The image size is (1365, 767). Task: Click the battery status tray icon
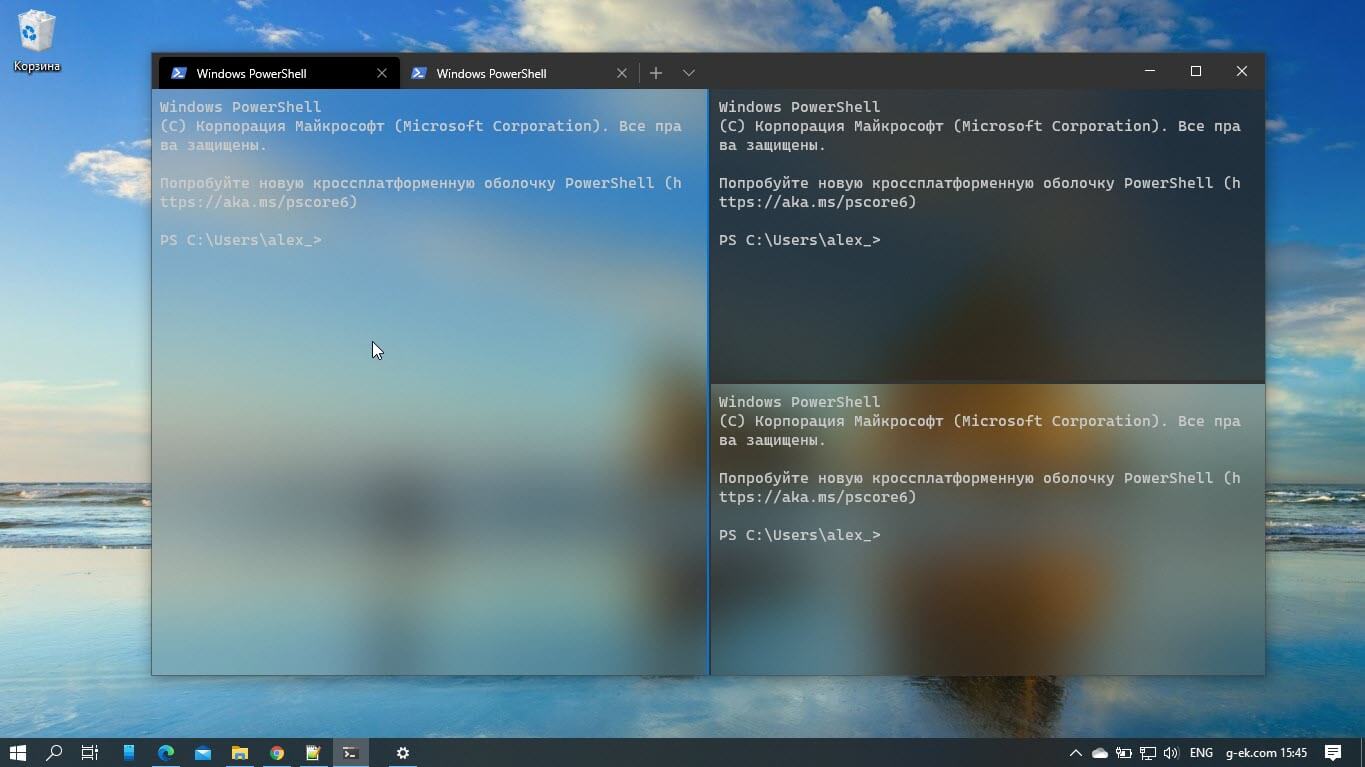[x=1124, y=753]
